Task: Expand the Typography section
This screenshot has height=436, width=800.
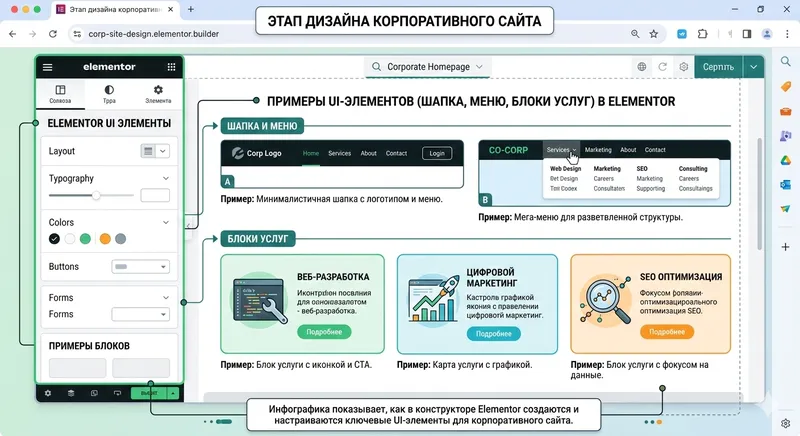Action: click(x=166, y=178)
